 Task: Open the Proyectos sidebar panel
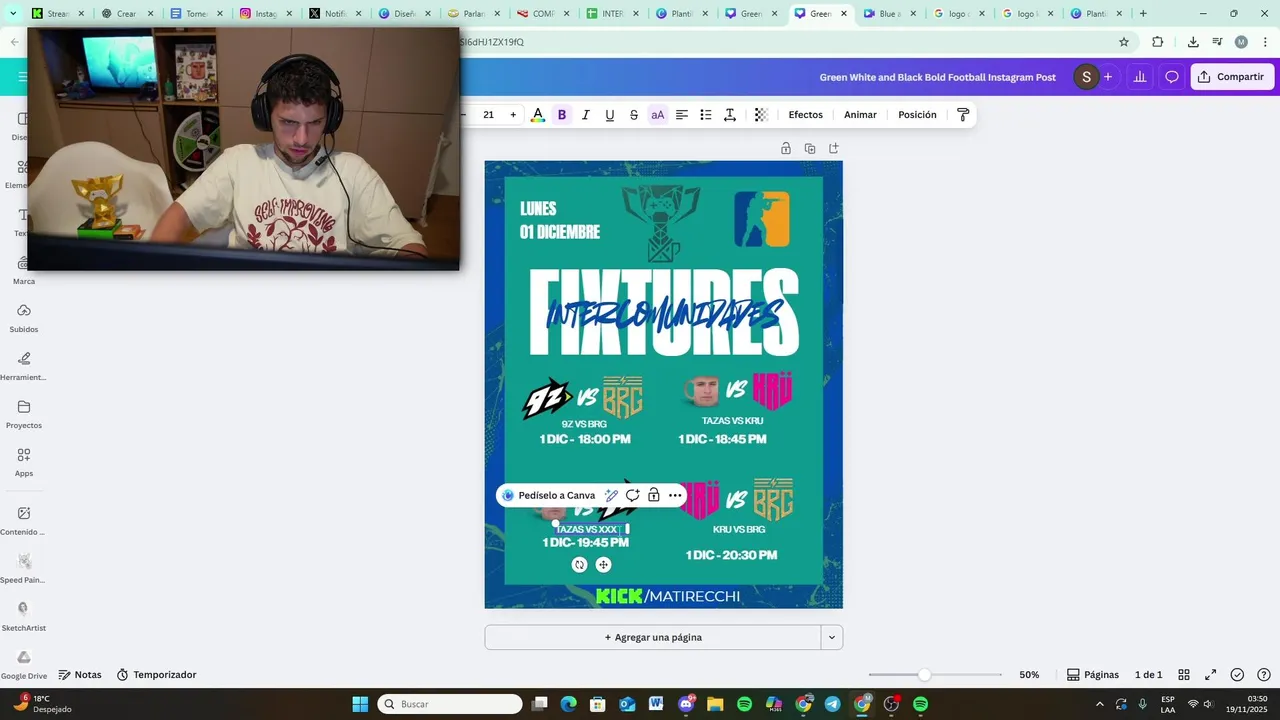coord(24,413)
